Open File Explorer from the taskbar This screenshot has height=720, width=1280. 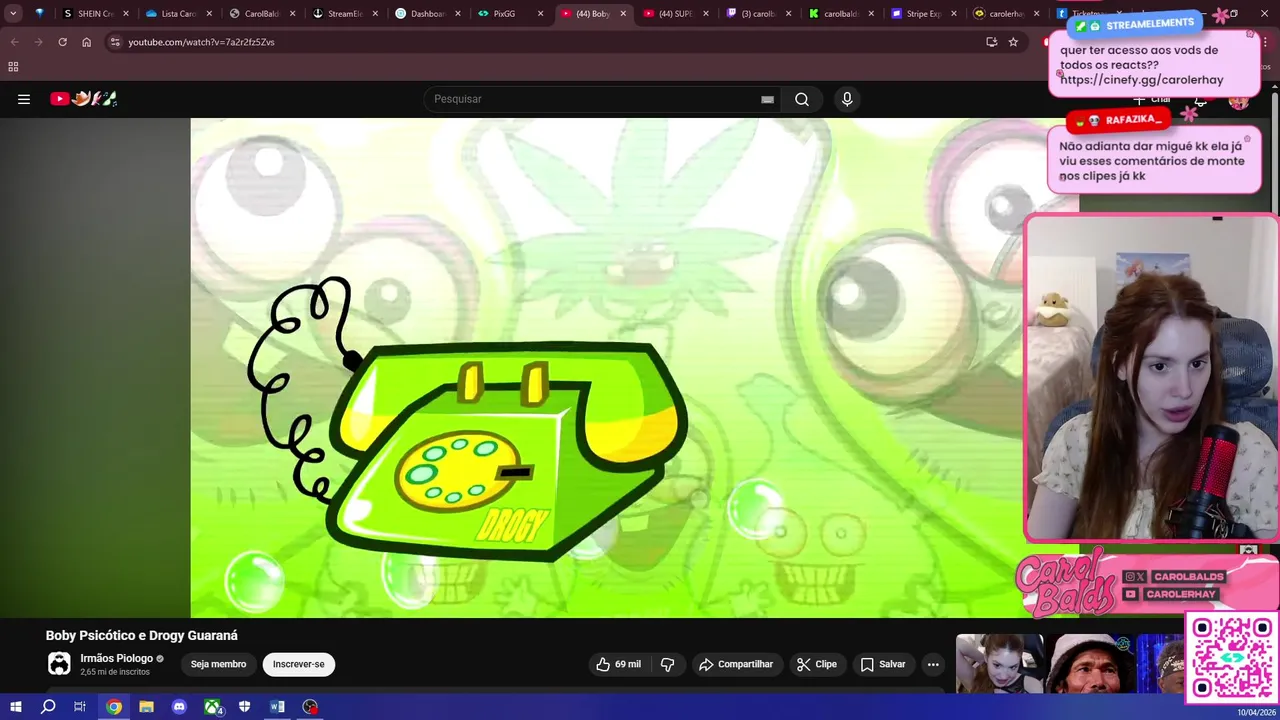point(146,707)
